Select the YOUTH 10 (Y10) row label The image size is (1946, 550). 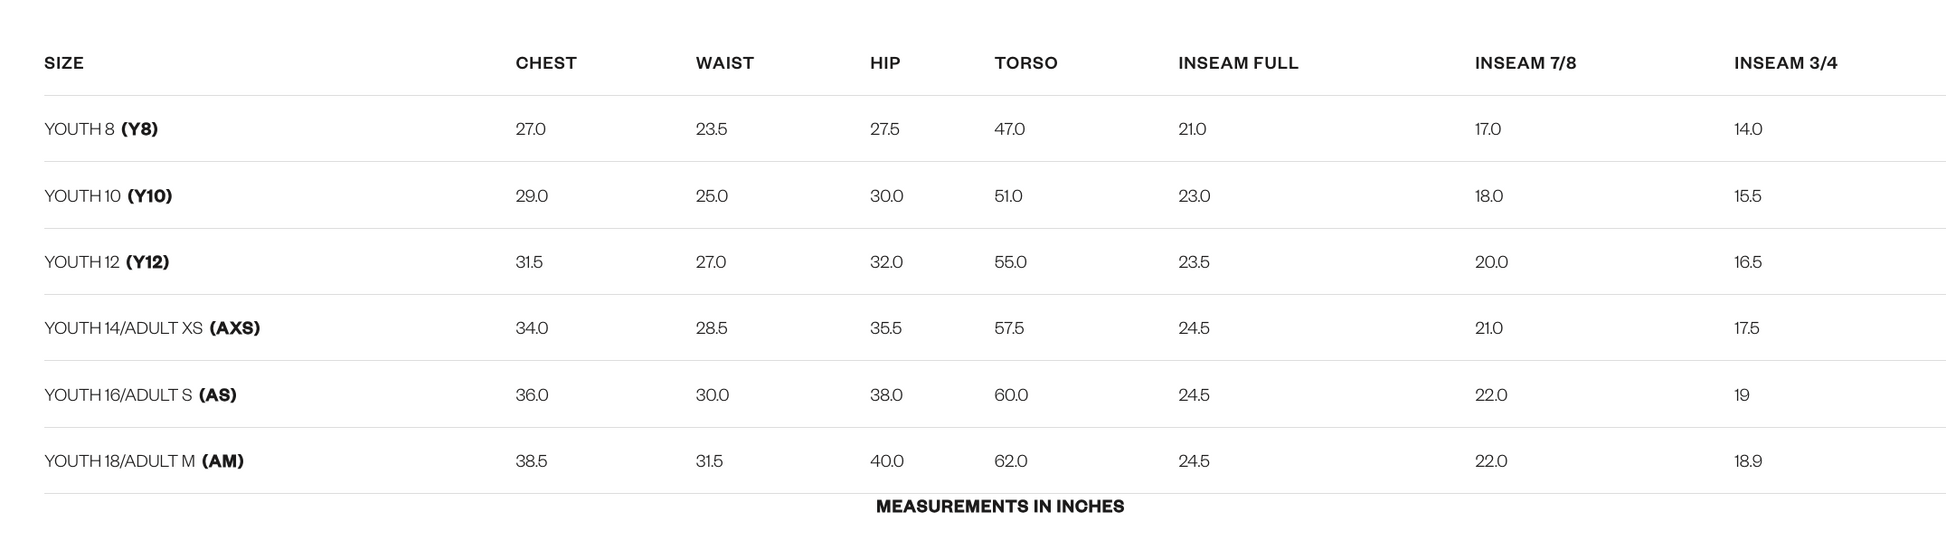pos(108,196)
